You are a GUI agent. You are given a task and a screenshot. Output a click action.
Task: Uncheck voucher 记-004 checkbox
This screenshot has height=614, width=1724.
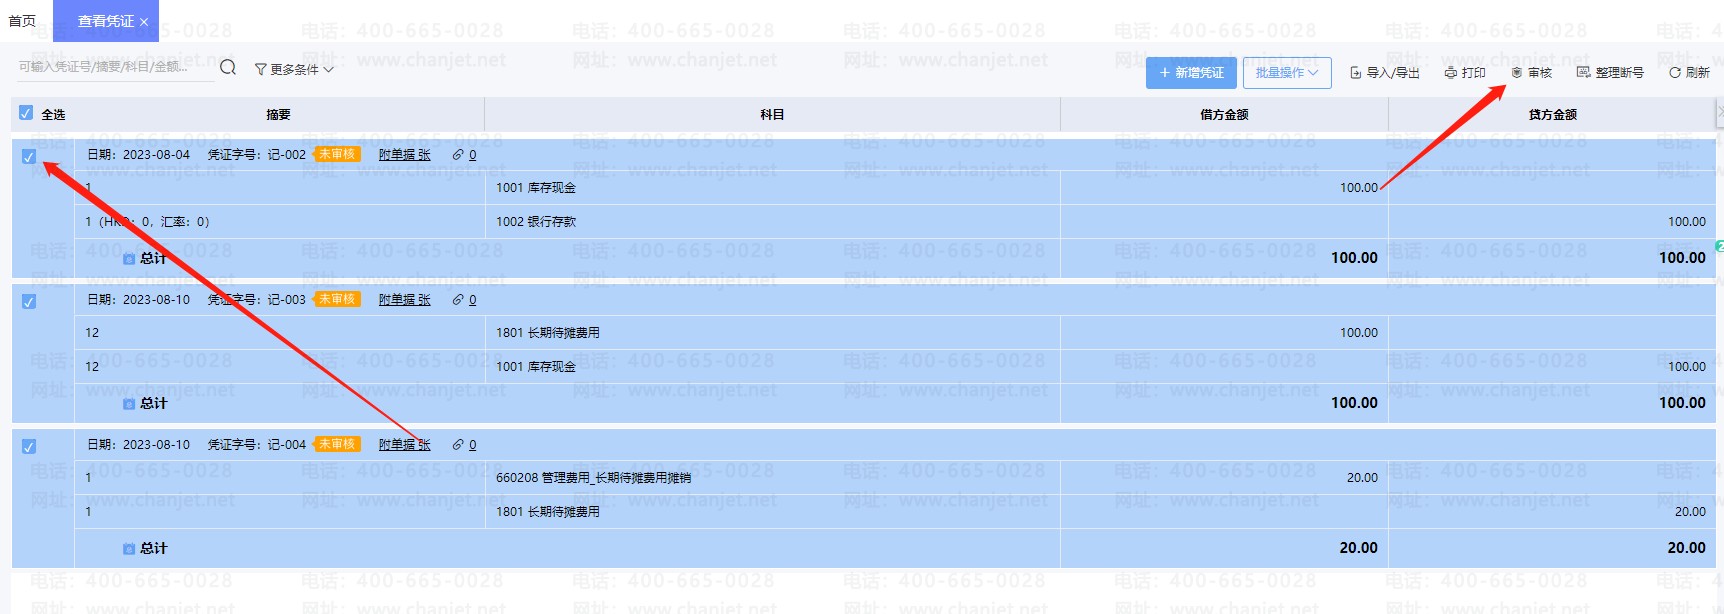[29, 446]
